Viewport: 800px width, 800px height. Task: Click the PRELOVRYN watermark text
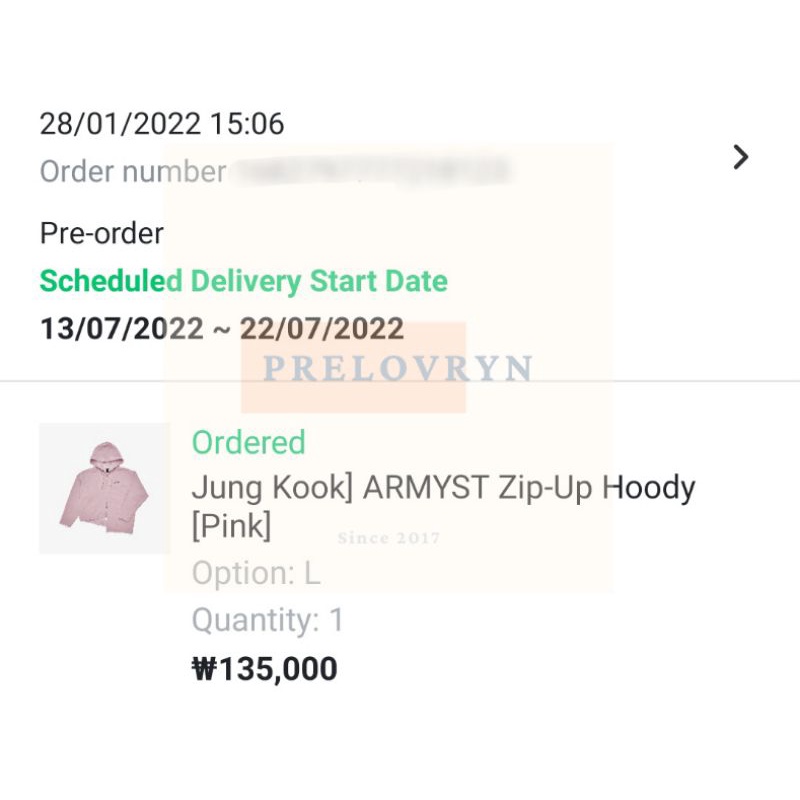pyautogui.click(x=398, y=368)
